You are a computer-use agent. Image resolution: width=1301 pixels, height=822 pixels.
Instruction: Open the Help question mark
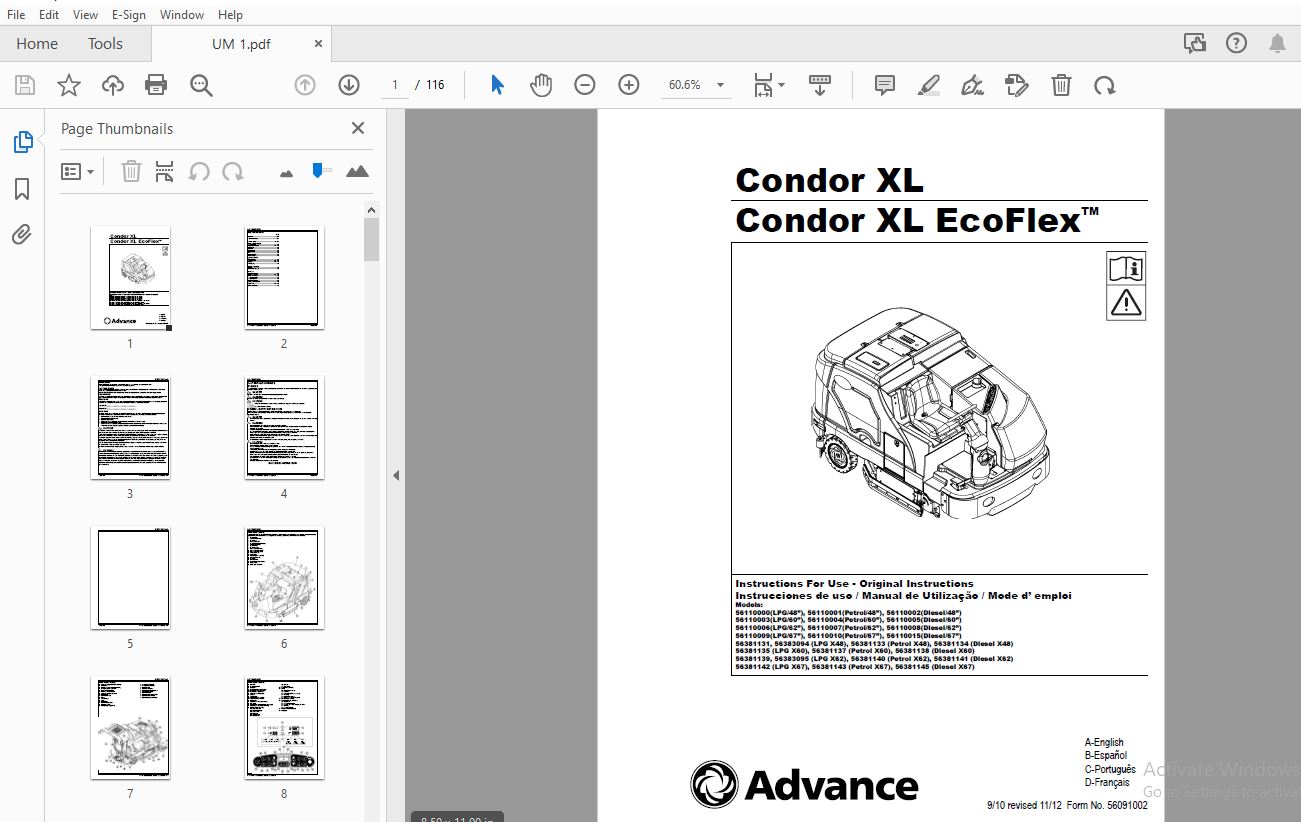pos(1237,43)
